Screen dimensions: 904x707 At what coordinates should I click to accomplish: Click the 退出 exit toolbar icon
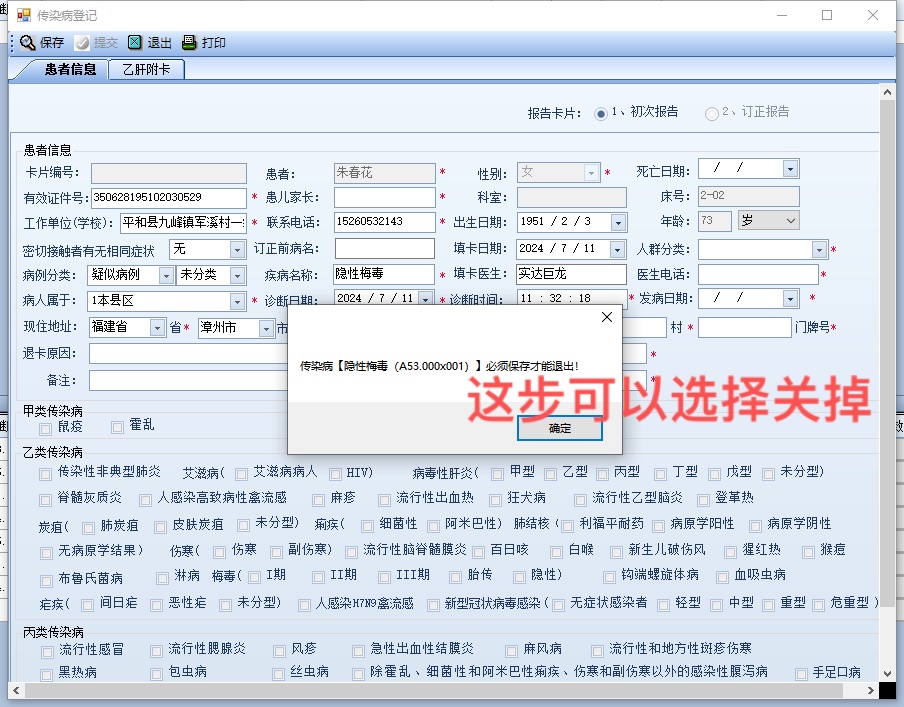click(x=135, y=42)
